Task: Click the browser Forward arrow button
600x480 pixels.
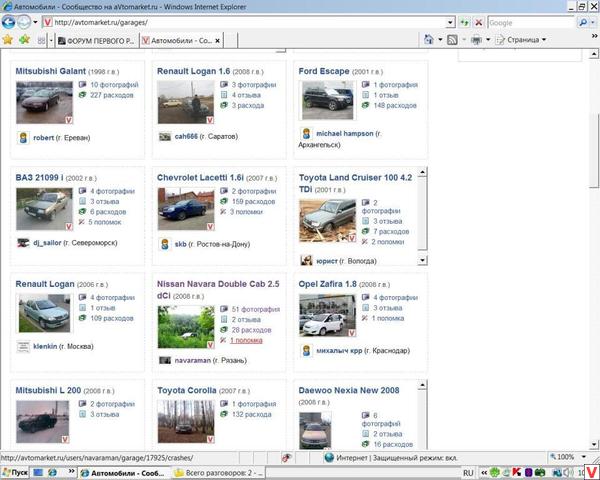Action: (x=24, y=22)
